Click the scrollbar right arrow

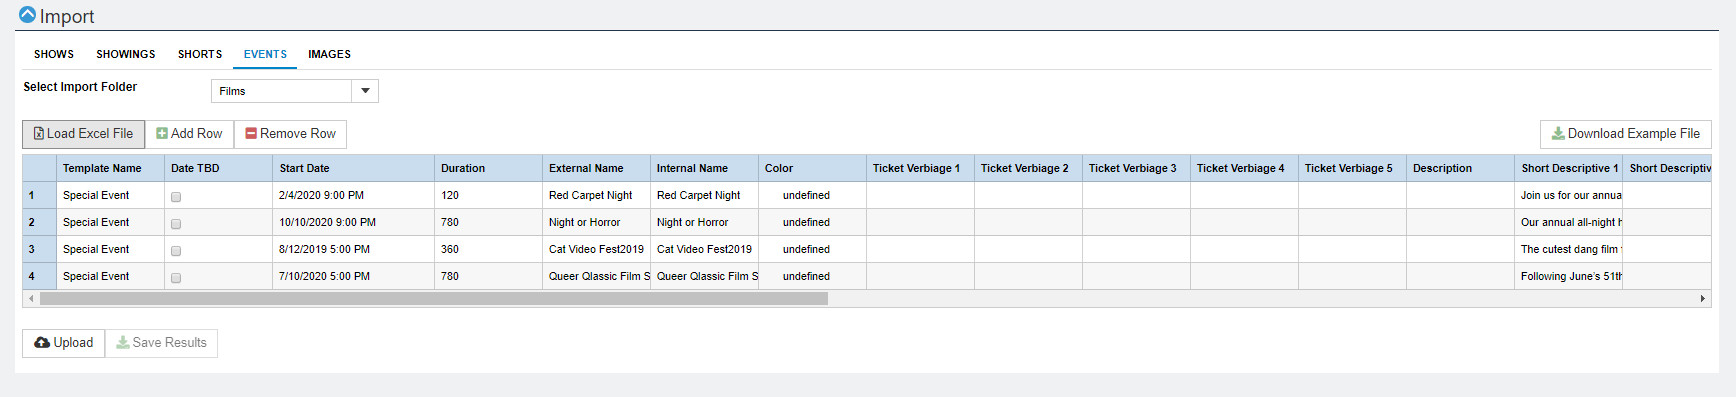point(1703,298)
